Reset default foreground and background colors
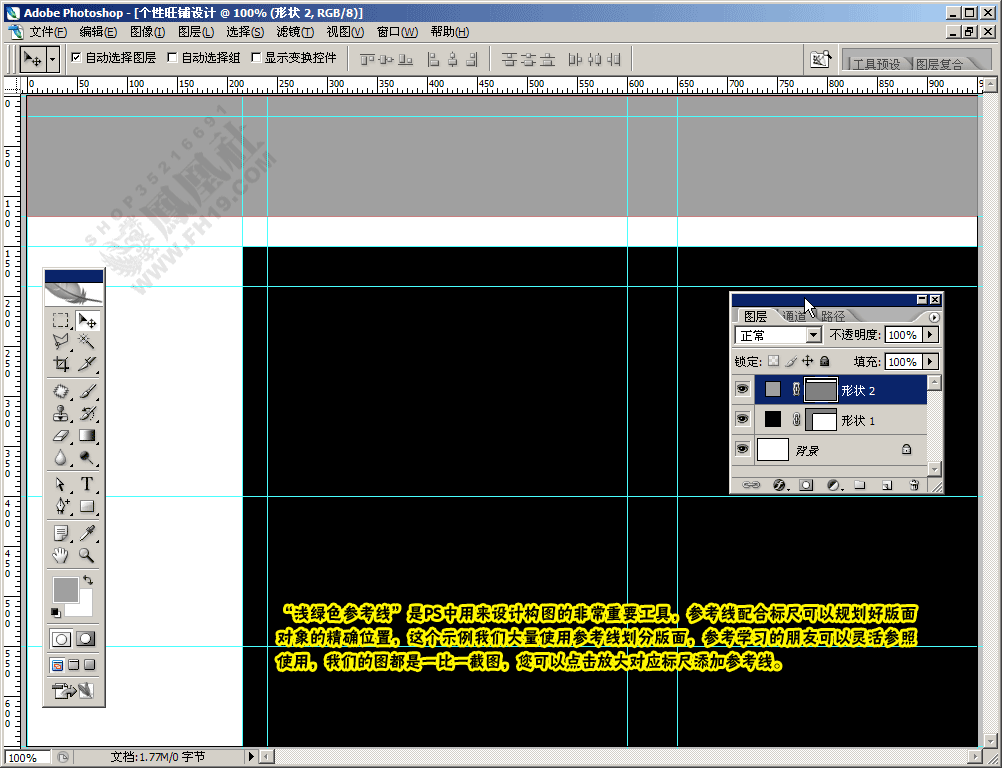The height and width of the screenshot is (768, 1002). pyautogui.click(x=56, y=613)
